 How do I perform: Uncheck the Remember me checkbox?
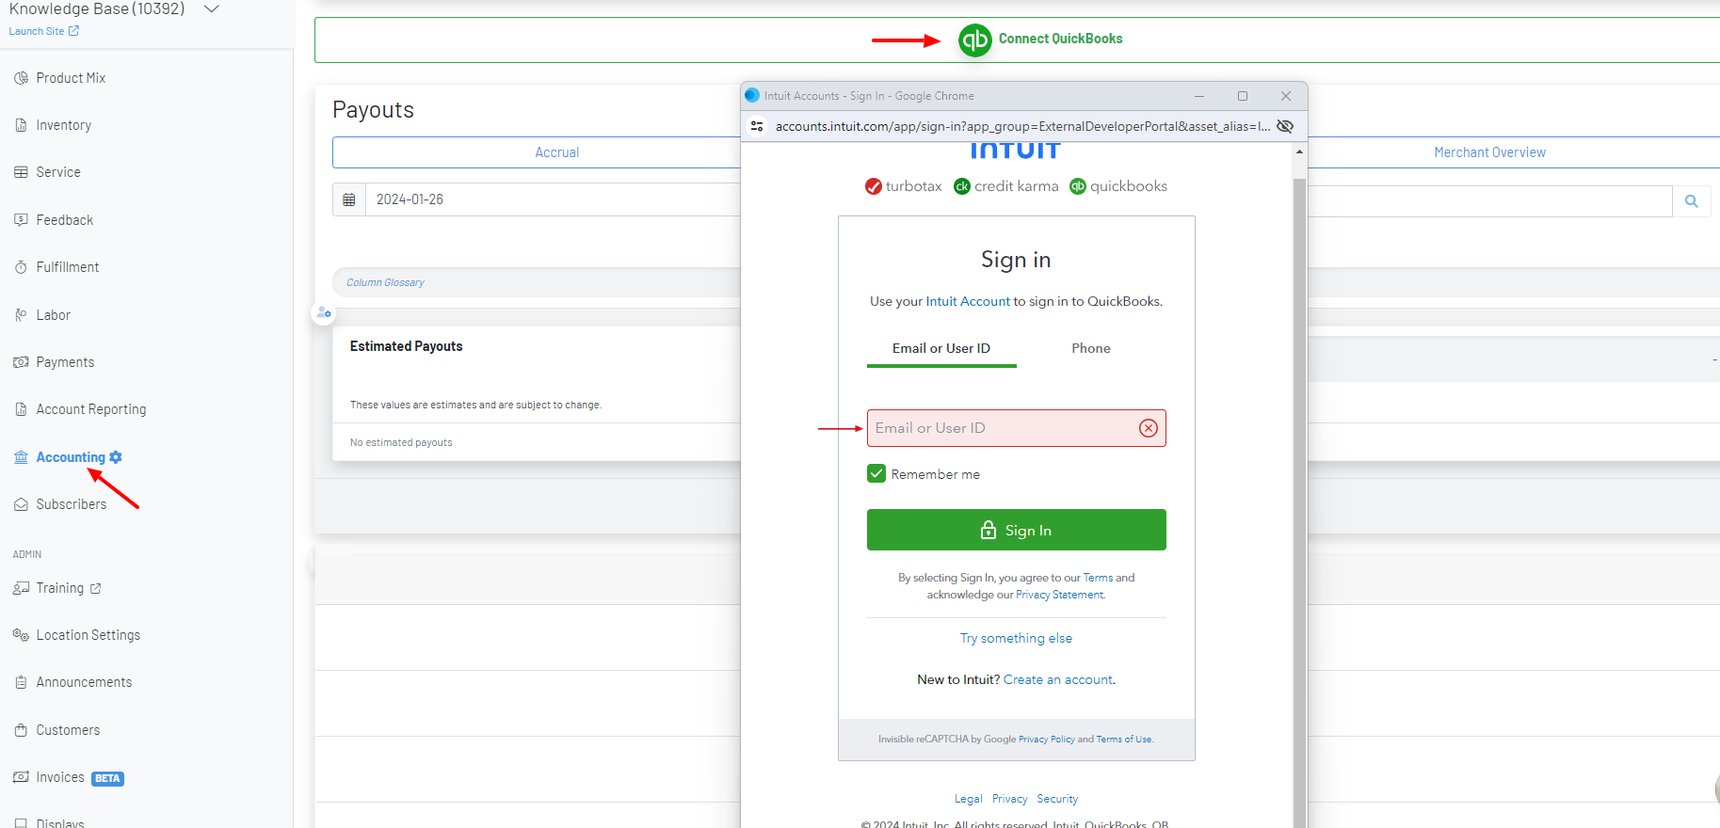876,473
